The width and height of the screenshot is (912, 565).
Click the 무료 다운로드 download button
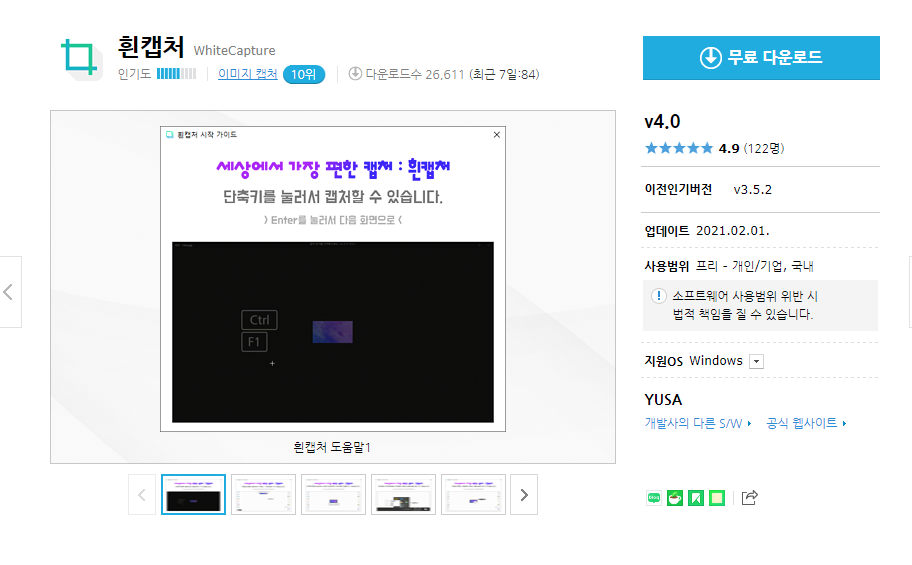coord(761,58)
